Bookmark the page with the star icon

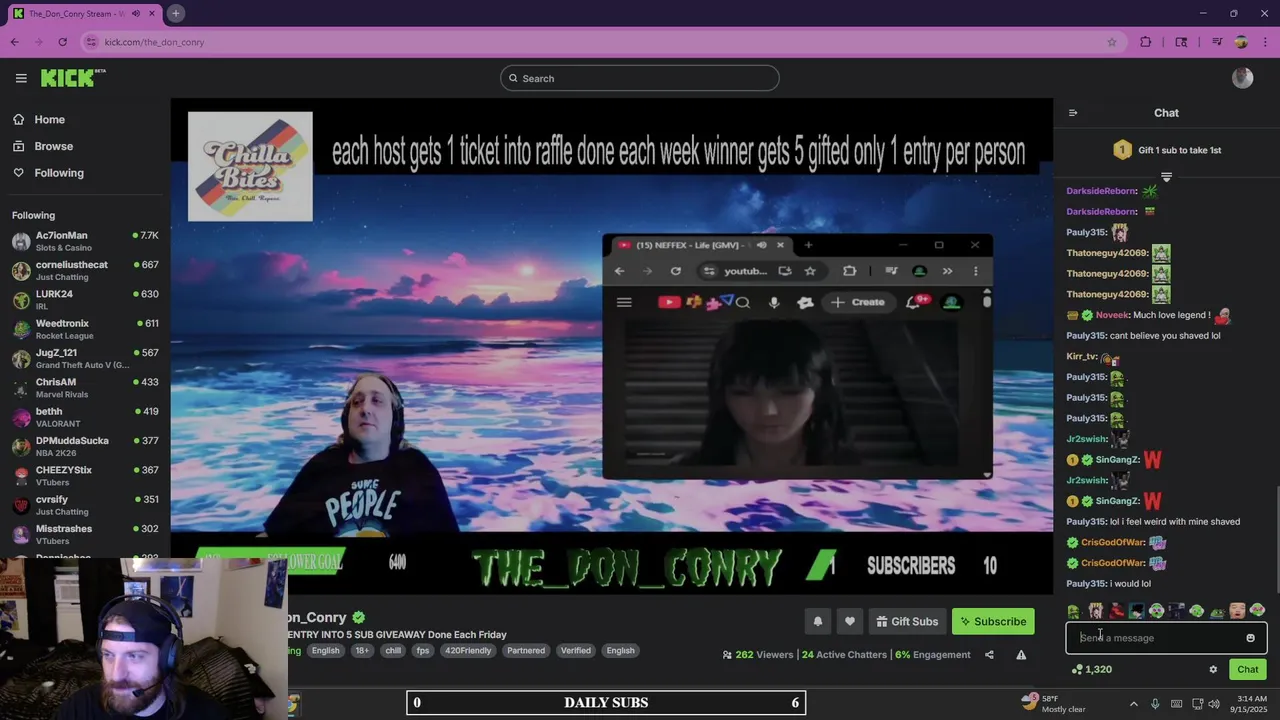click(1111, 42)
